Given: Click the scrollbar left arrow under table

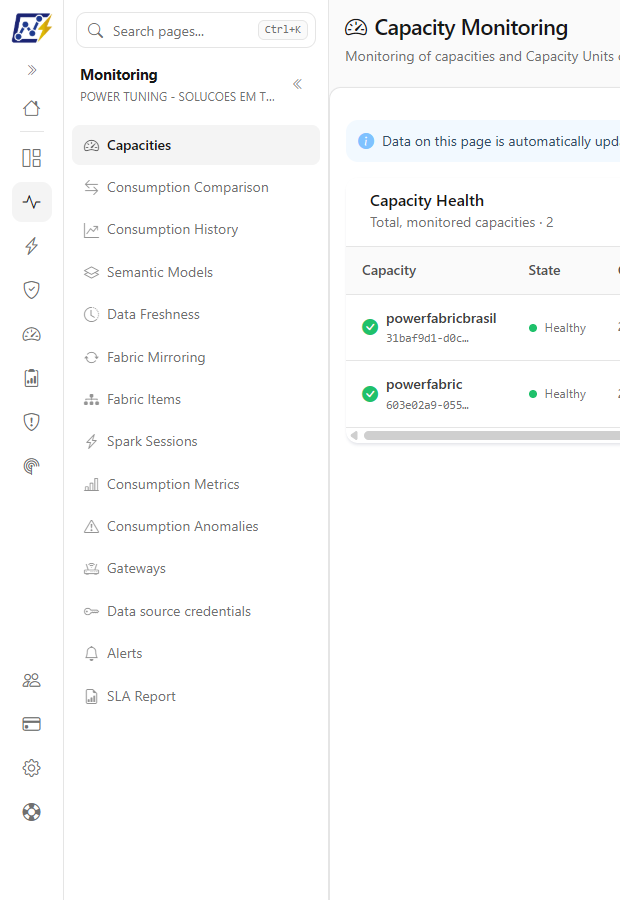Looking at the screenshot, I should tap(354, 436).
